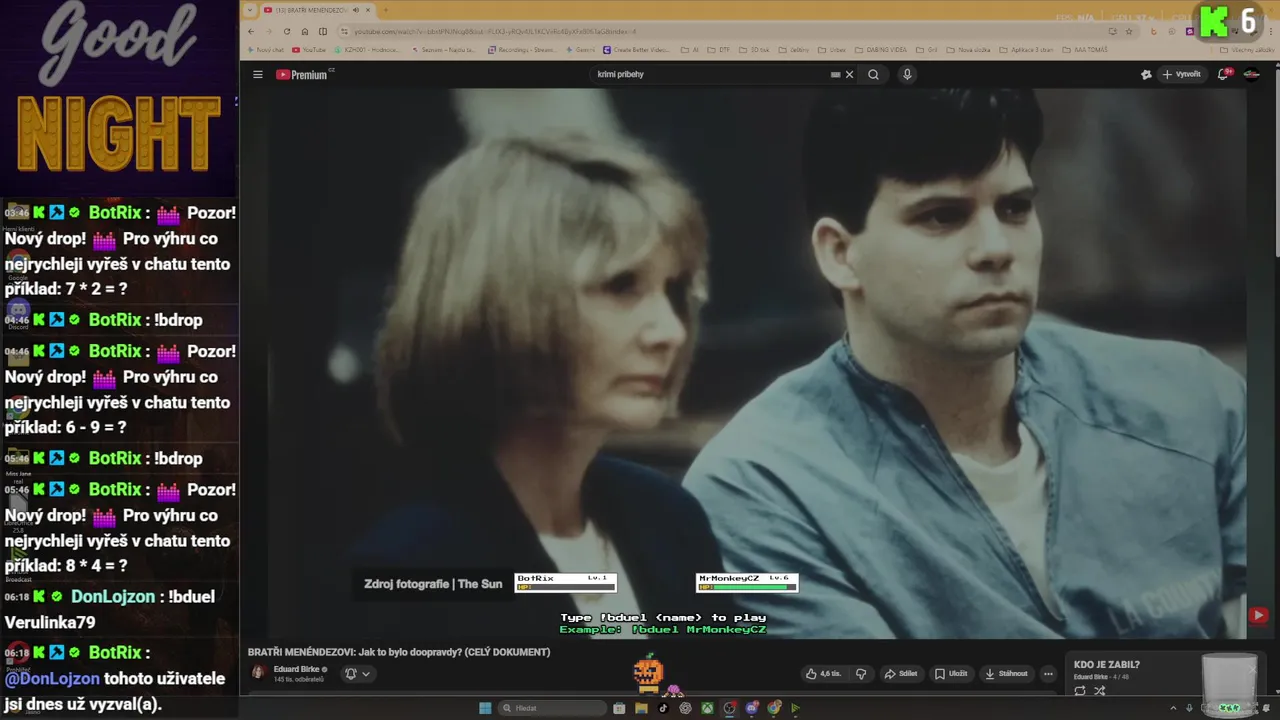The width and height of the screenshot is (1280, 720).
Task: Run search with the magnifier button
Action: coord(873,74)
